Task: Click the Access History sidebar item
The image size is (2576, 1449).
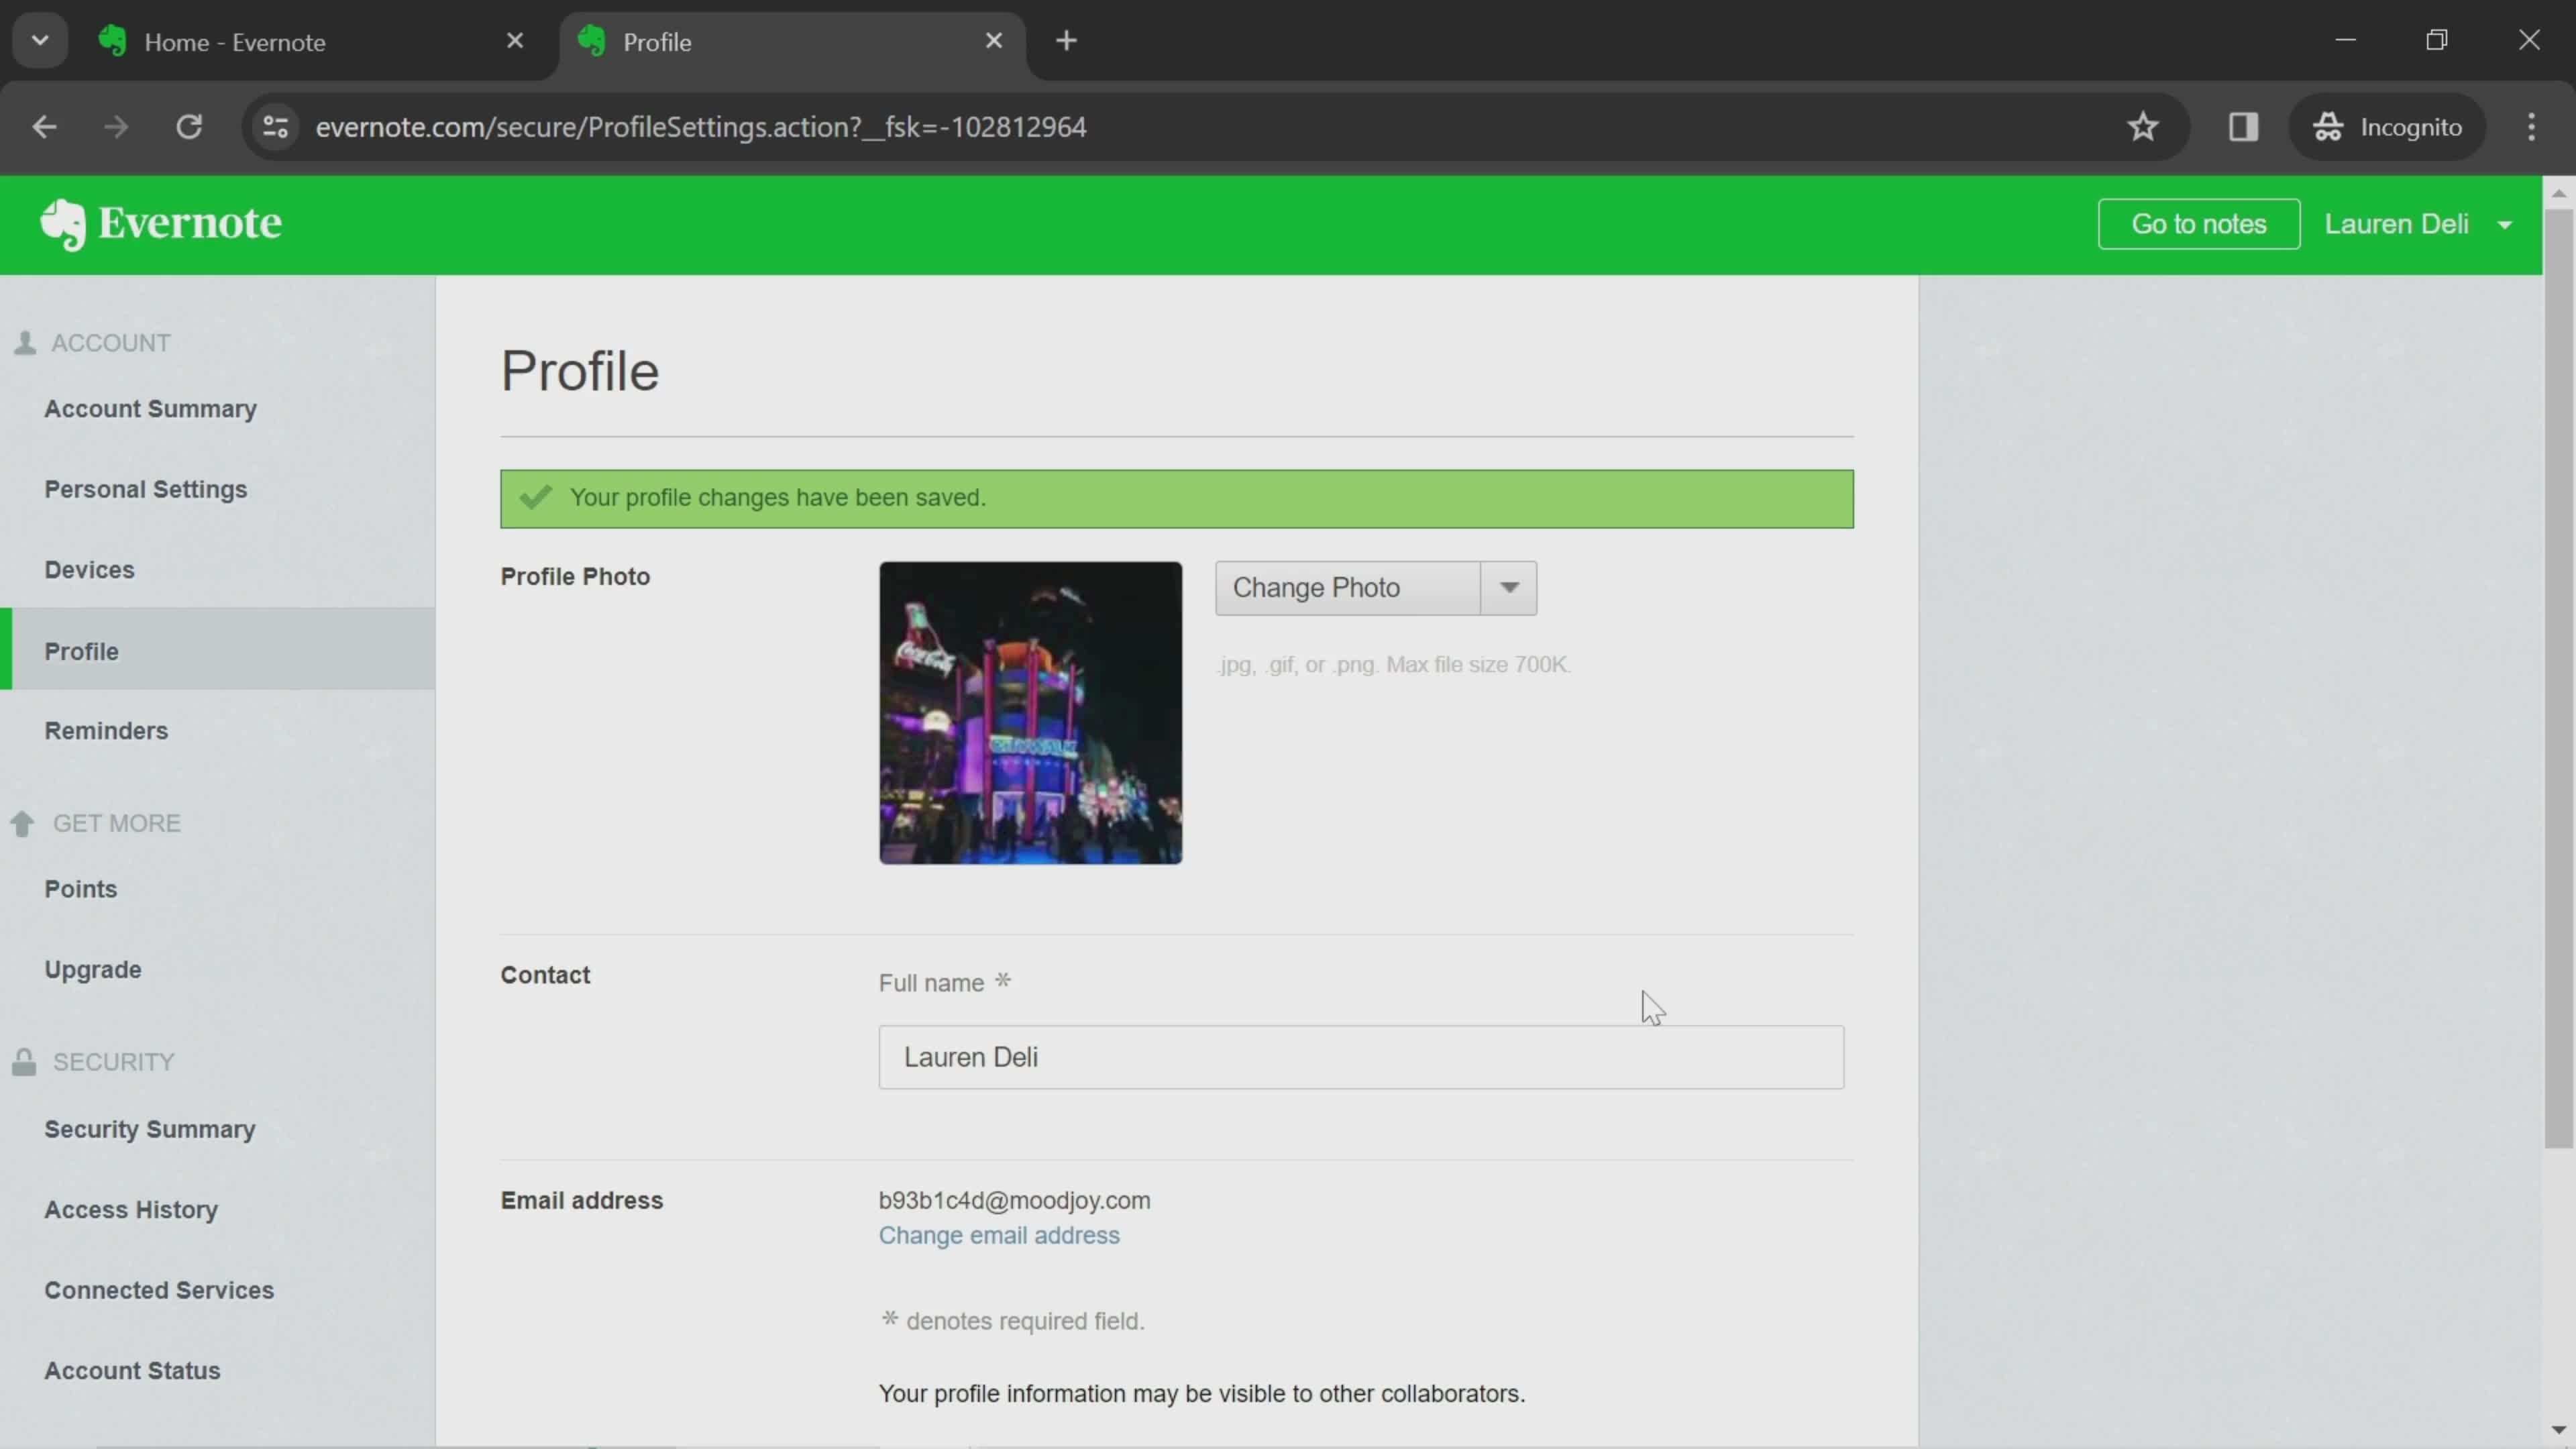Action: [x=129, y=1208]
